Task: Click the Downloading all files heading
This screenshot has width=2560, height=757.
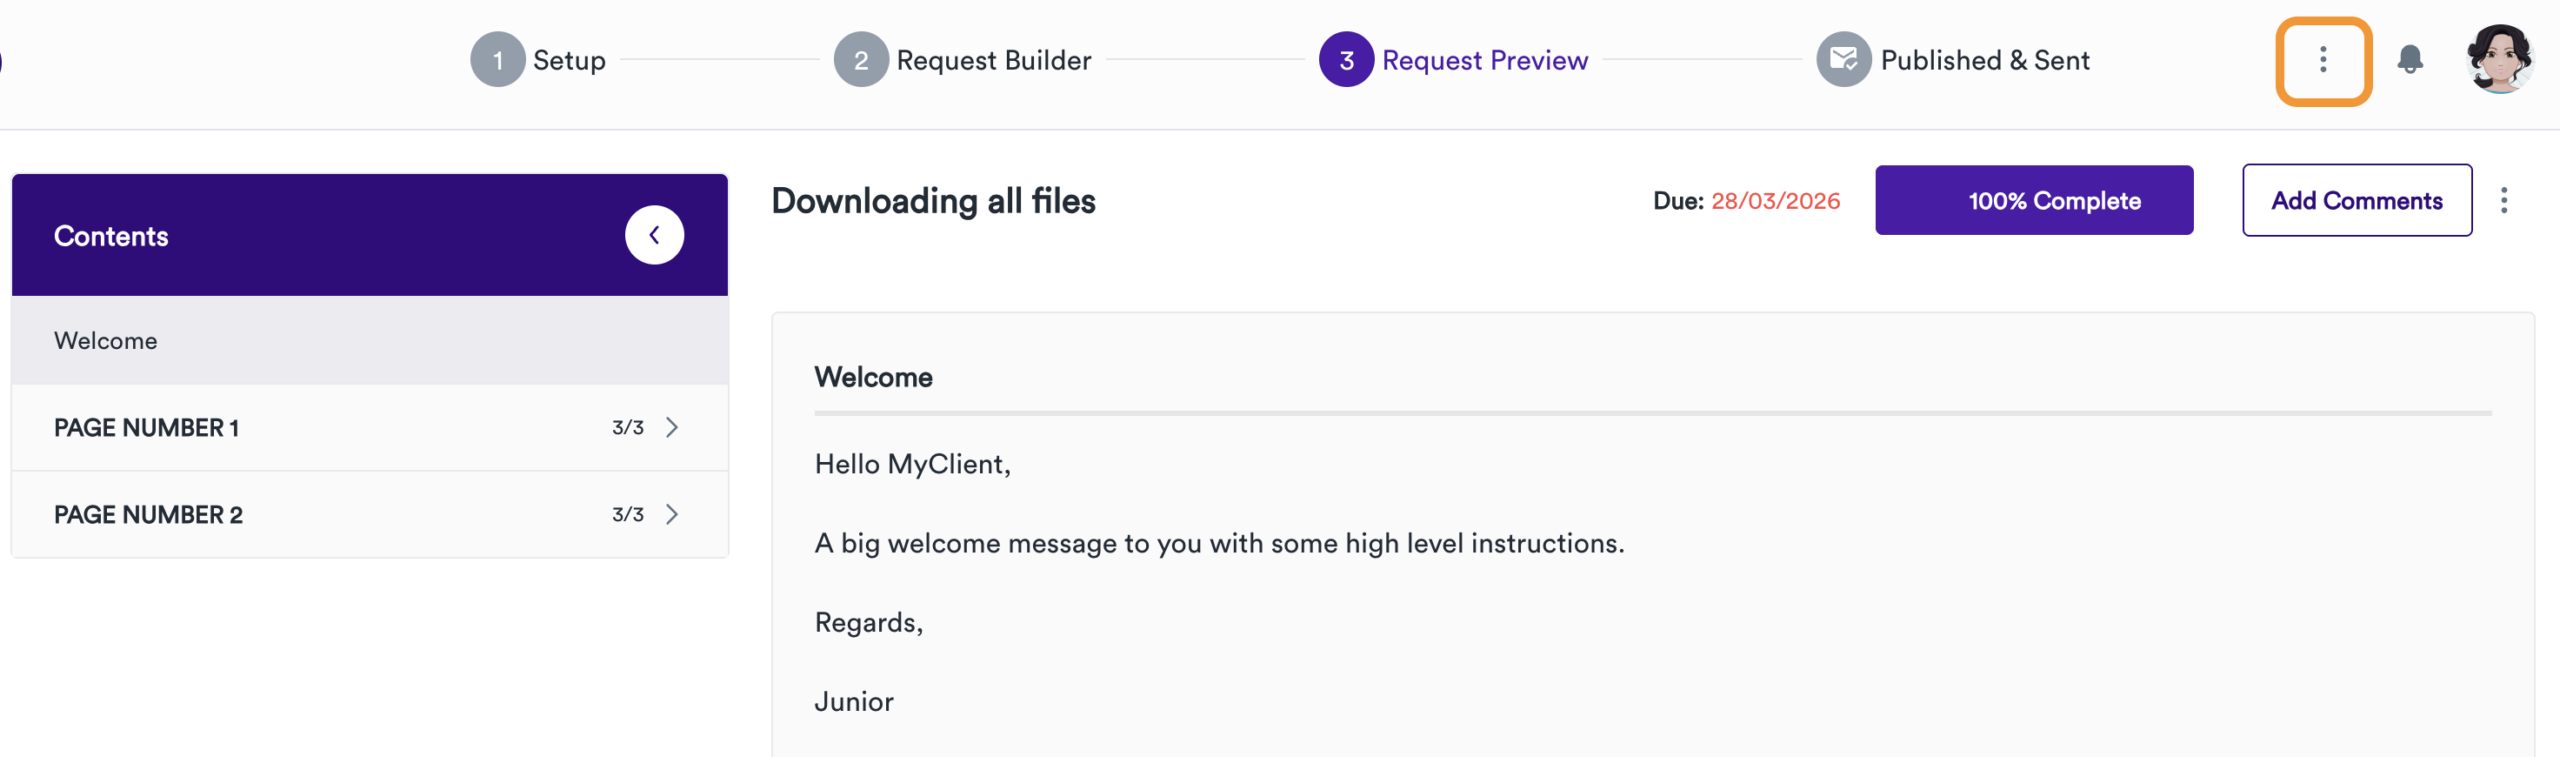Action: (x=933, y=201)
